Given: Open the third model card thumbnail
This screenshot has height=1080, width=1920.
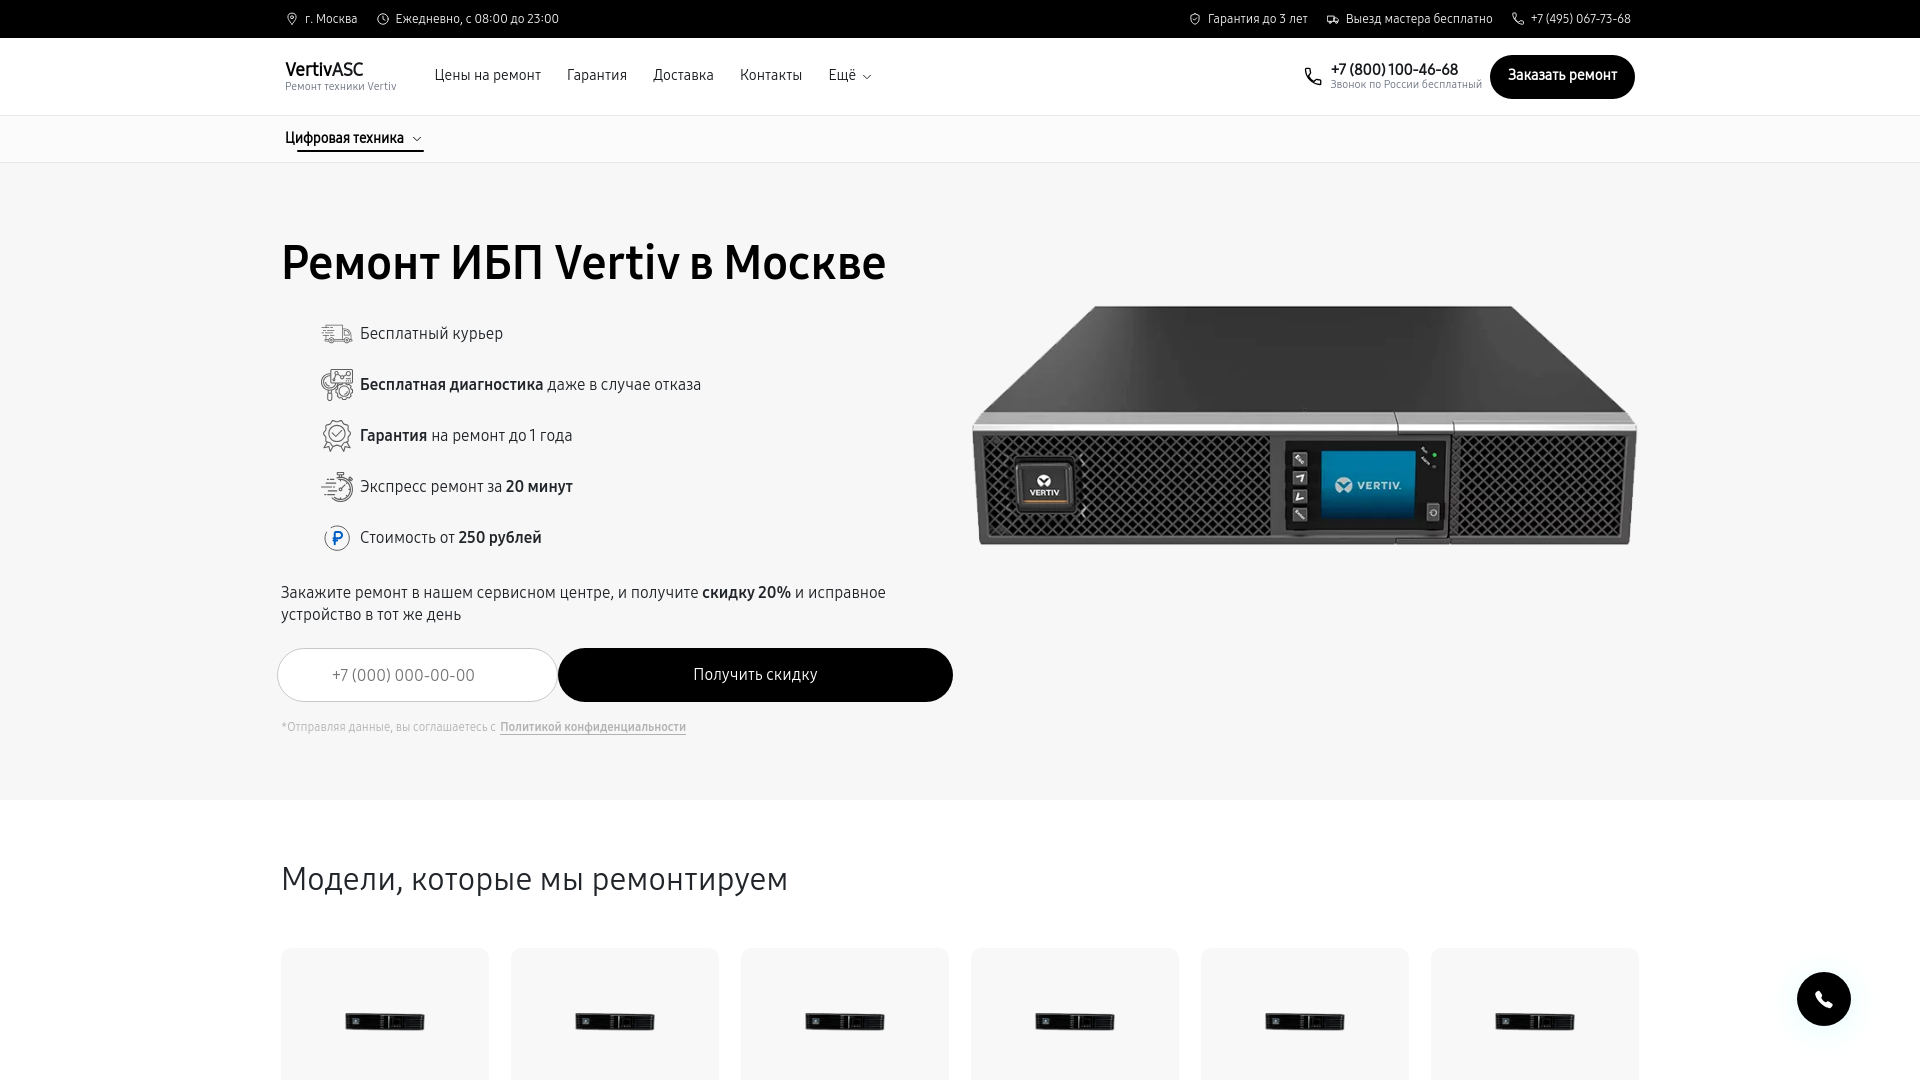Looking at the screenshot, I should point(845,1021).
